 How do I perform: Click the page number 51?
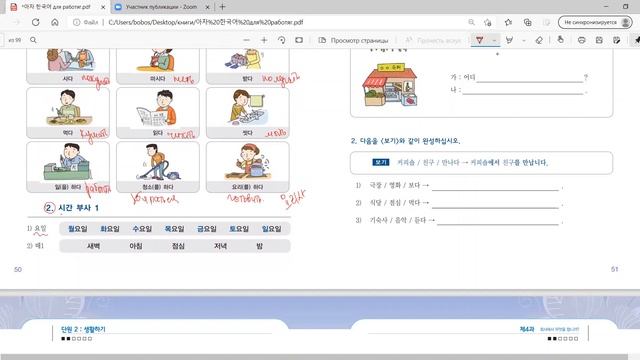(614, 269)
